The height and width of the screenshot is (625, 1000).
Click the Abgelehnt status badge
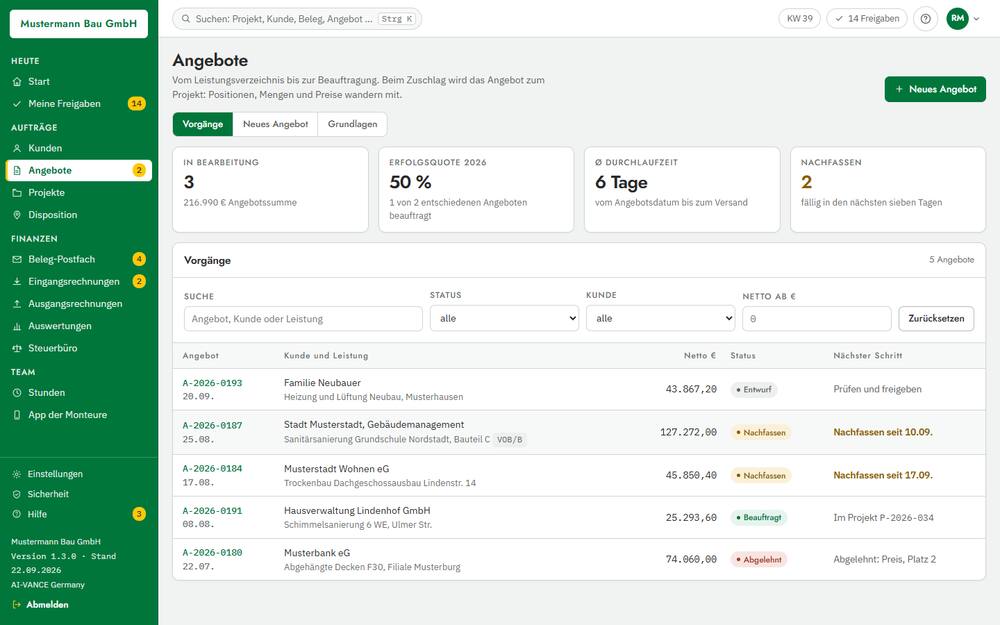coord(759,560)
